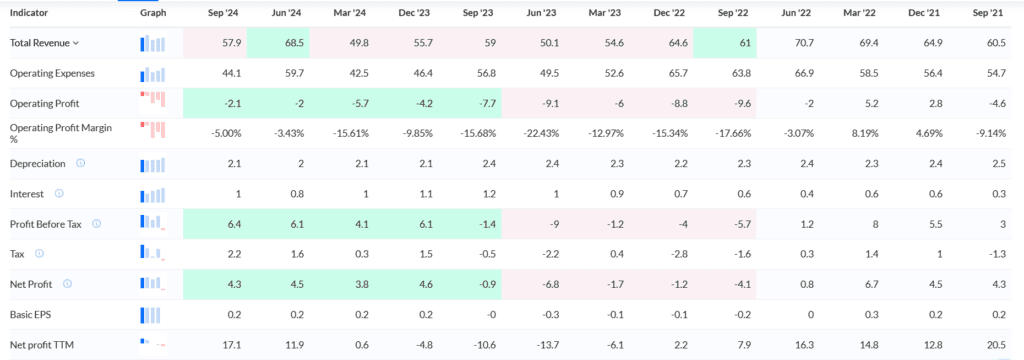Click the info icon beside Interest
Image resolution: width=1024 pixels, height=360 pixels.
59,193
